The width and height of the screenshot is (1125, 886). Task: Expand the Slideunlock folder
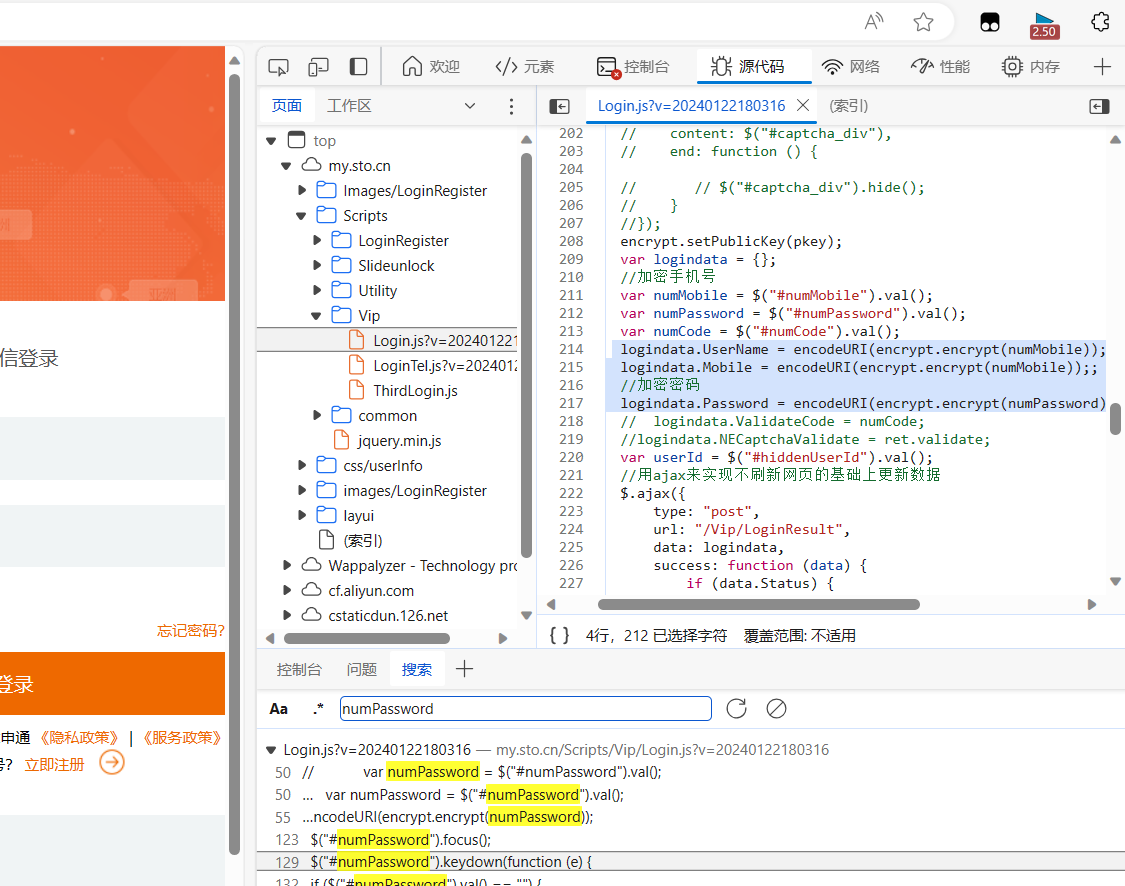pos(317,265)
